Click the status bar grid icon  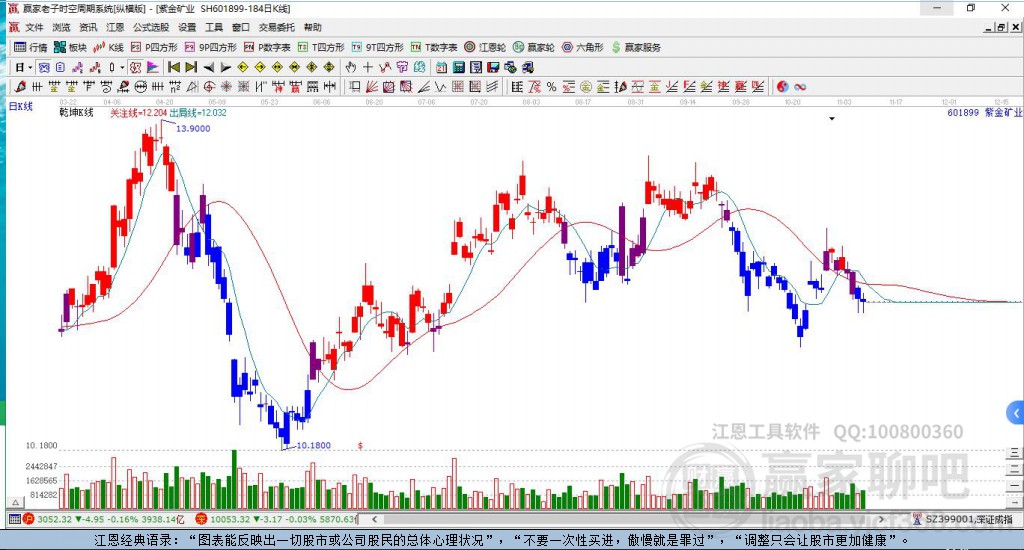pyautogui.click(x=14, y=519)
